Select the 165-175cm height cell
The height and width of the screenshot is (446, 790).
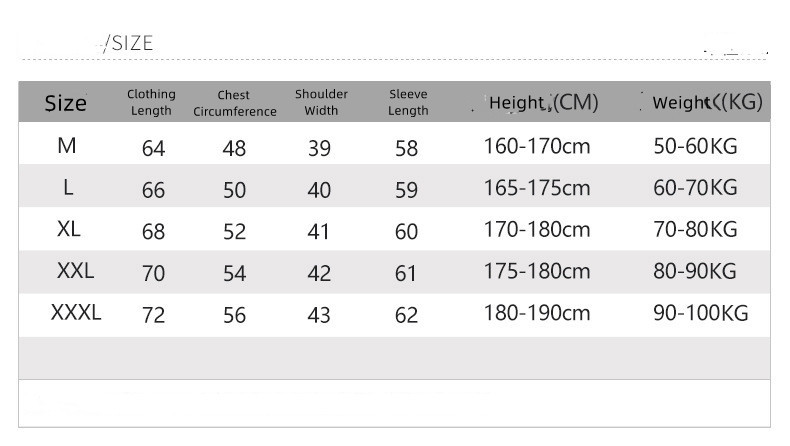point(537,188)
